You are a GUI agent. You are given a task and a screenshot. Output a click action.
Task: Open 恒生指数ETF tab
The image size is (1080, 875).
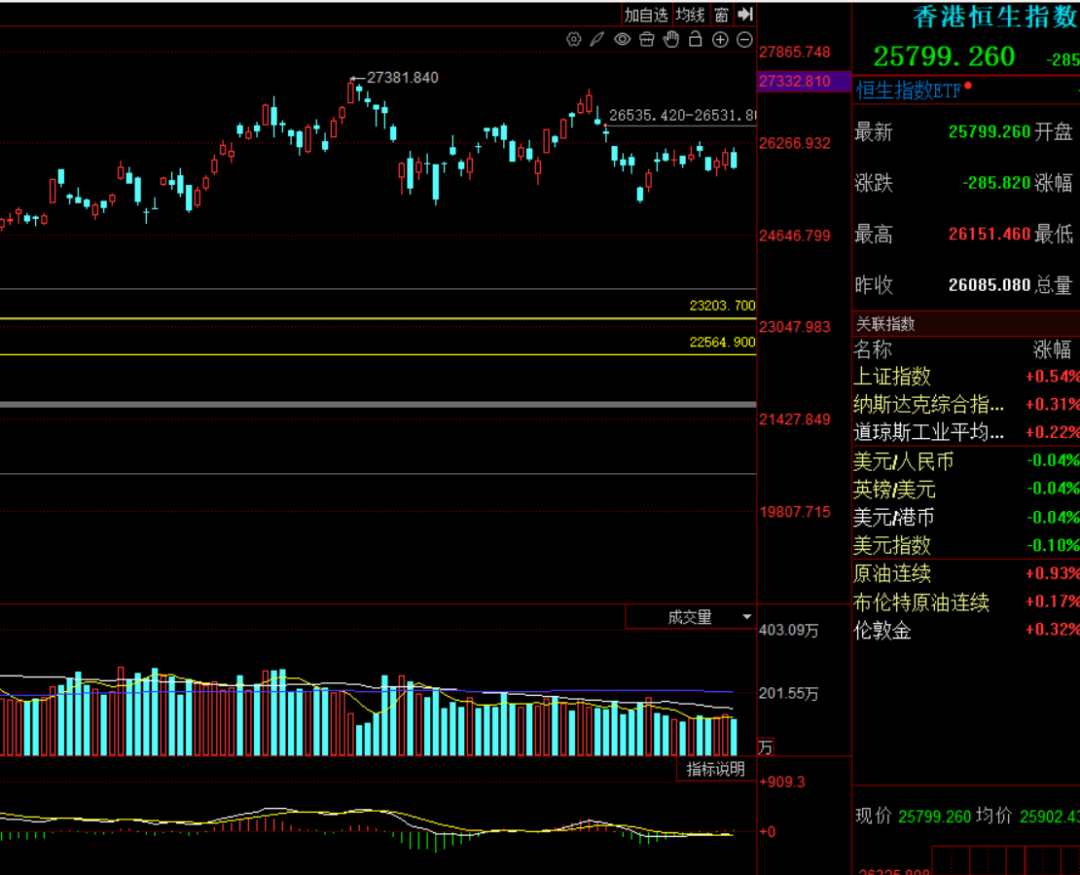908,90
